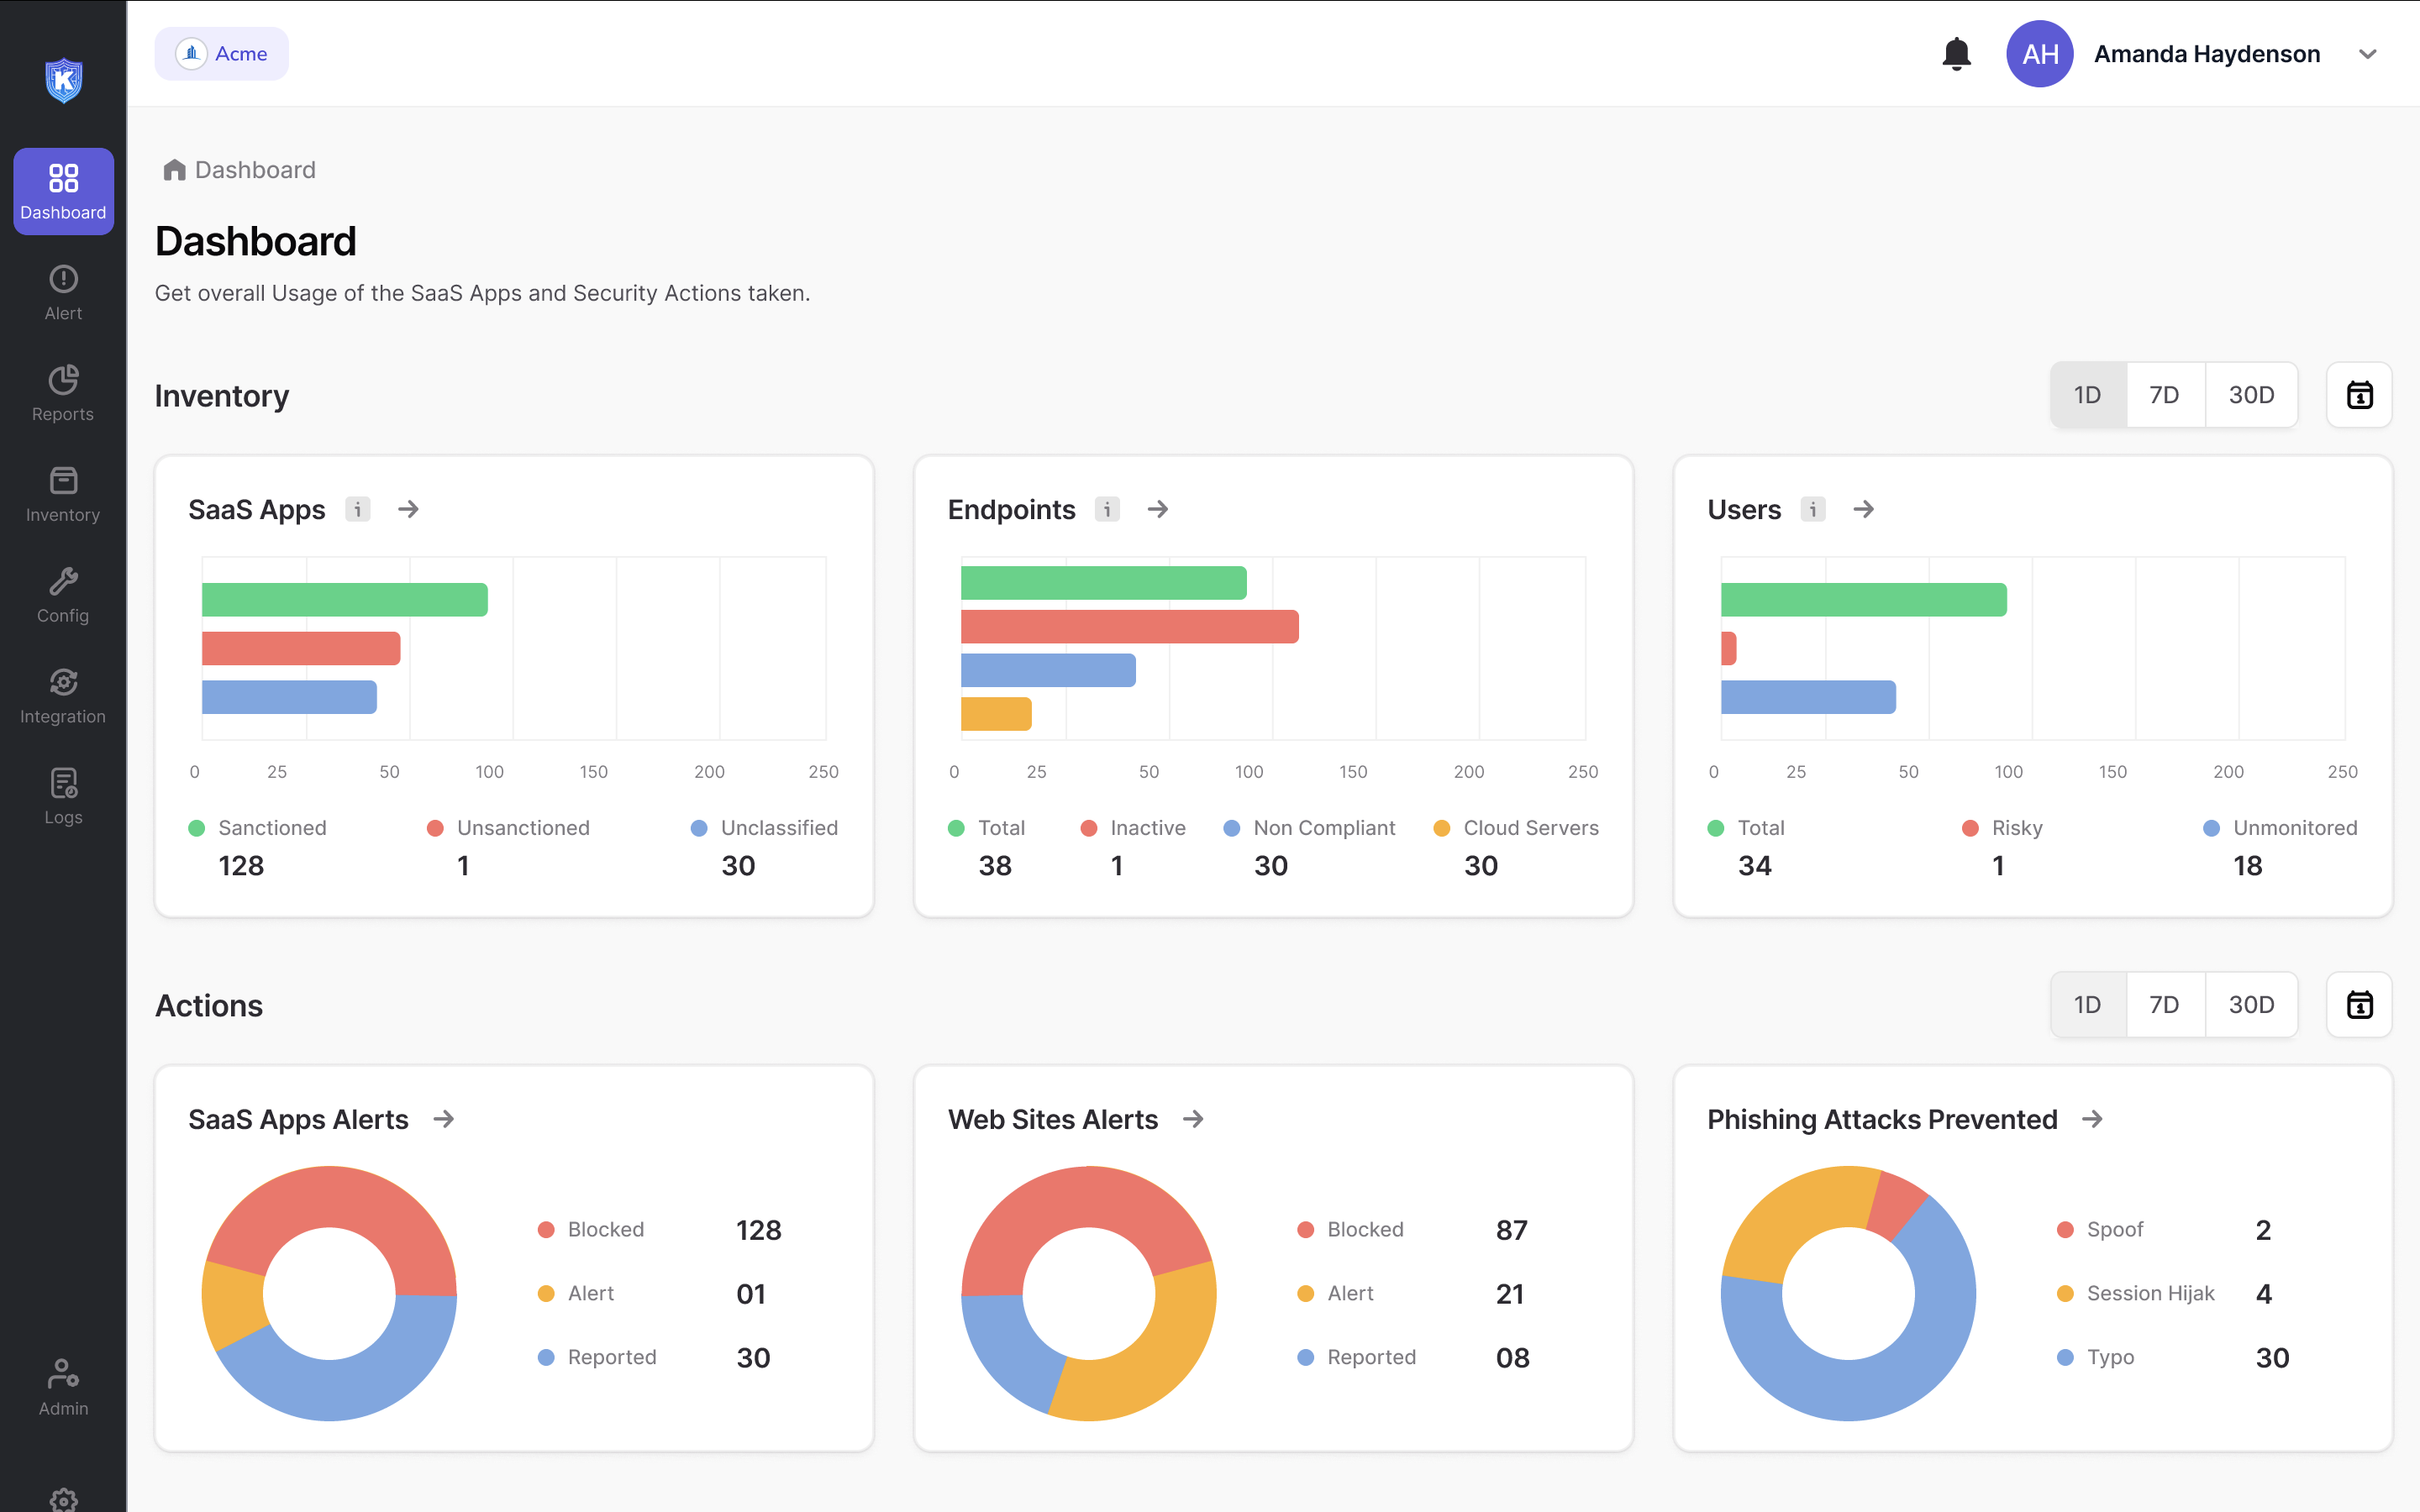2420x1512 pixels.
Task: Select 7D range for Inventory
Action: [x=2164, y=395]
